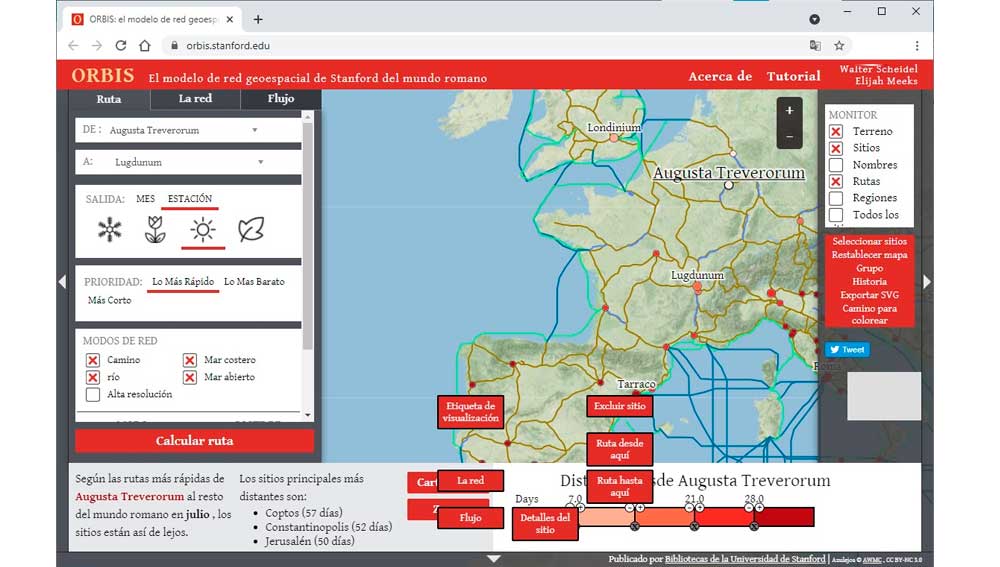Switch to the La red tab
This screenshot has width=1000, height=567.
coord(195,99)
